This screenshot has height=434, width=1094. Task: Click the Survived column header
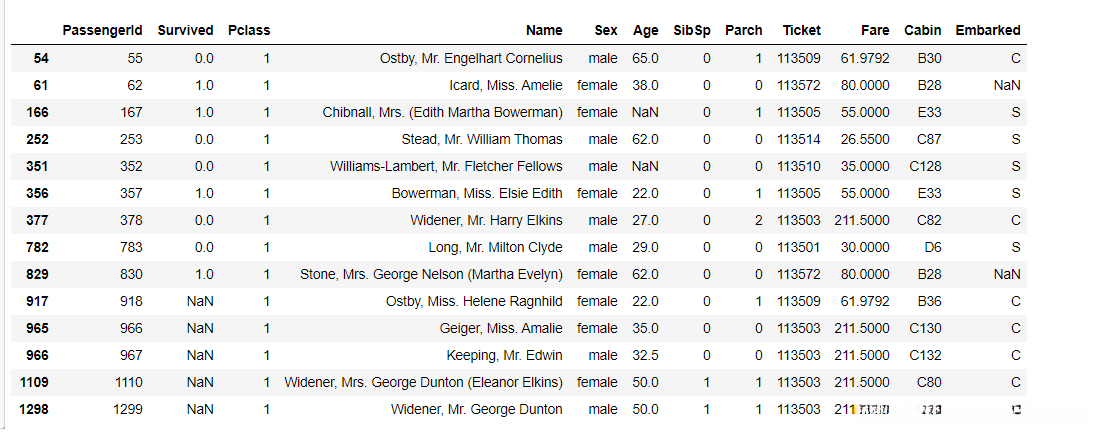coord(186,31)
